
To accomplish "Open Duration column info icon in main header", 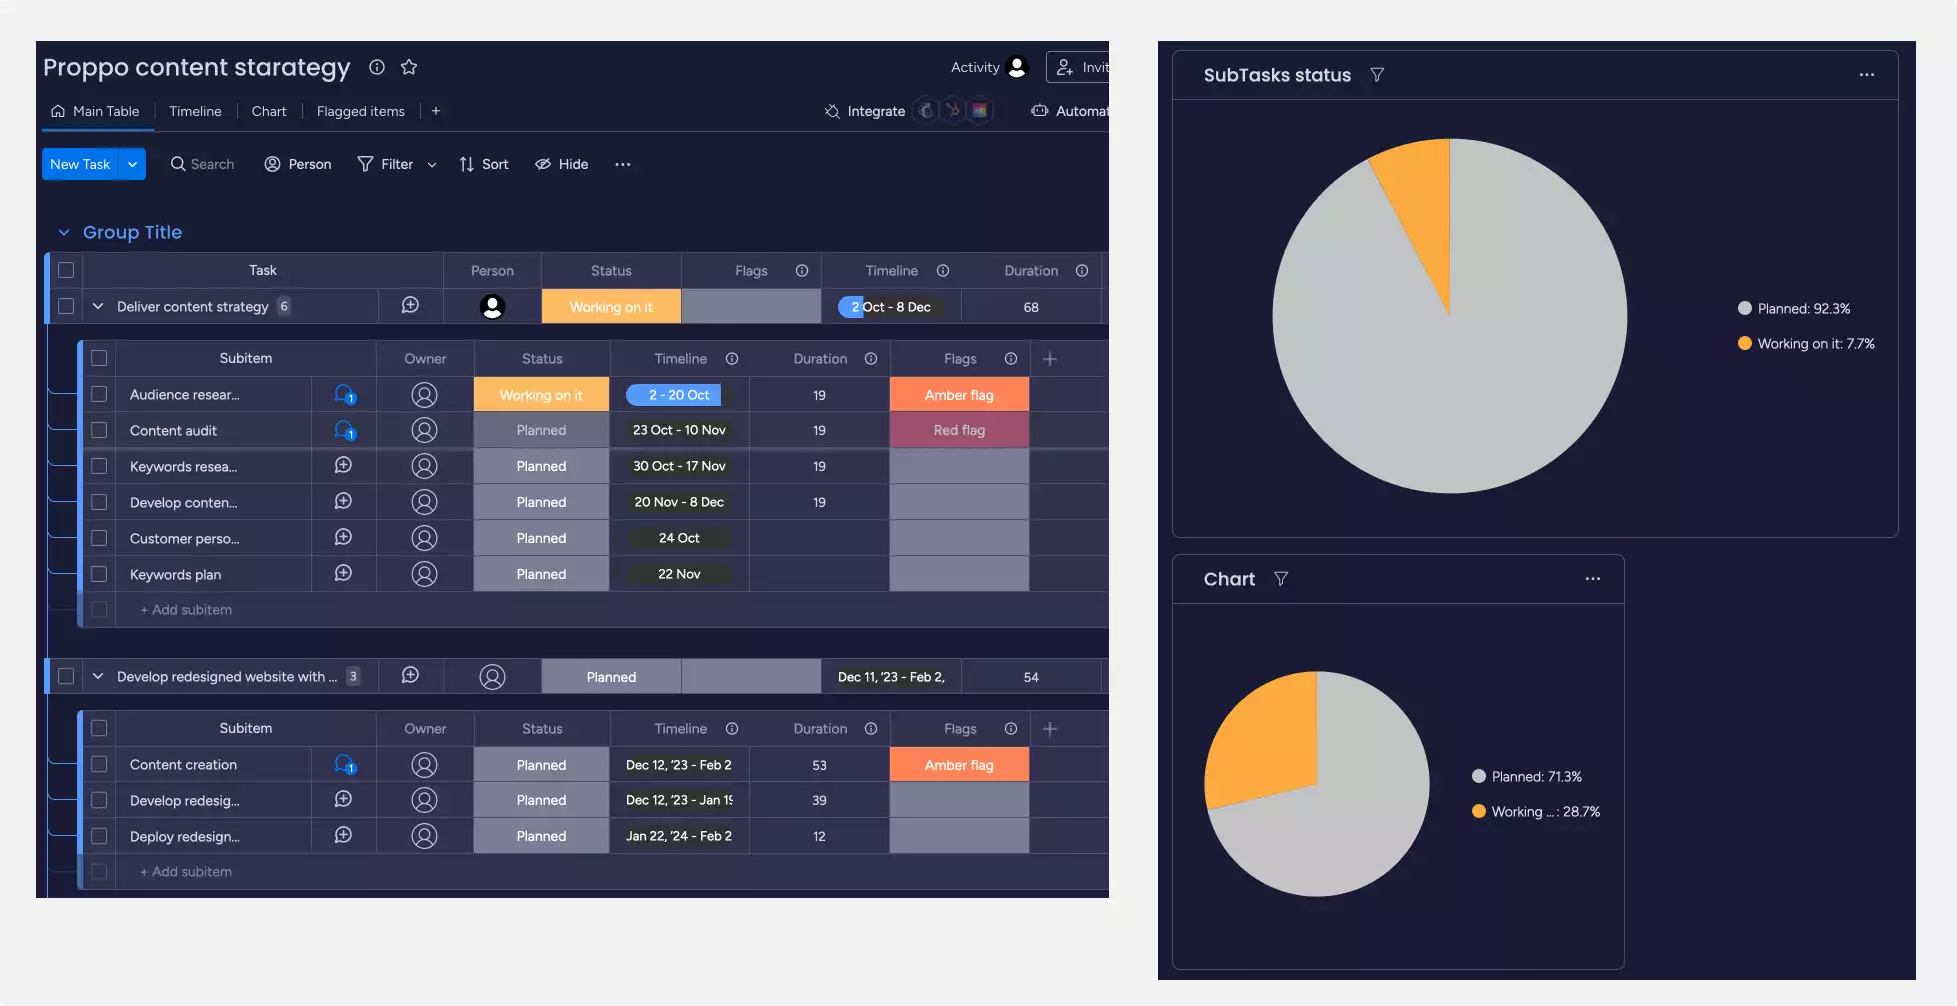I will pos(1082,271).
